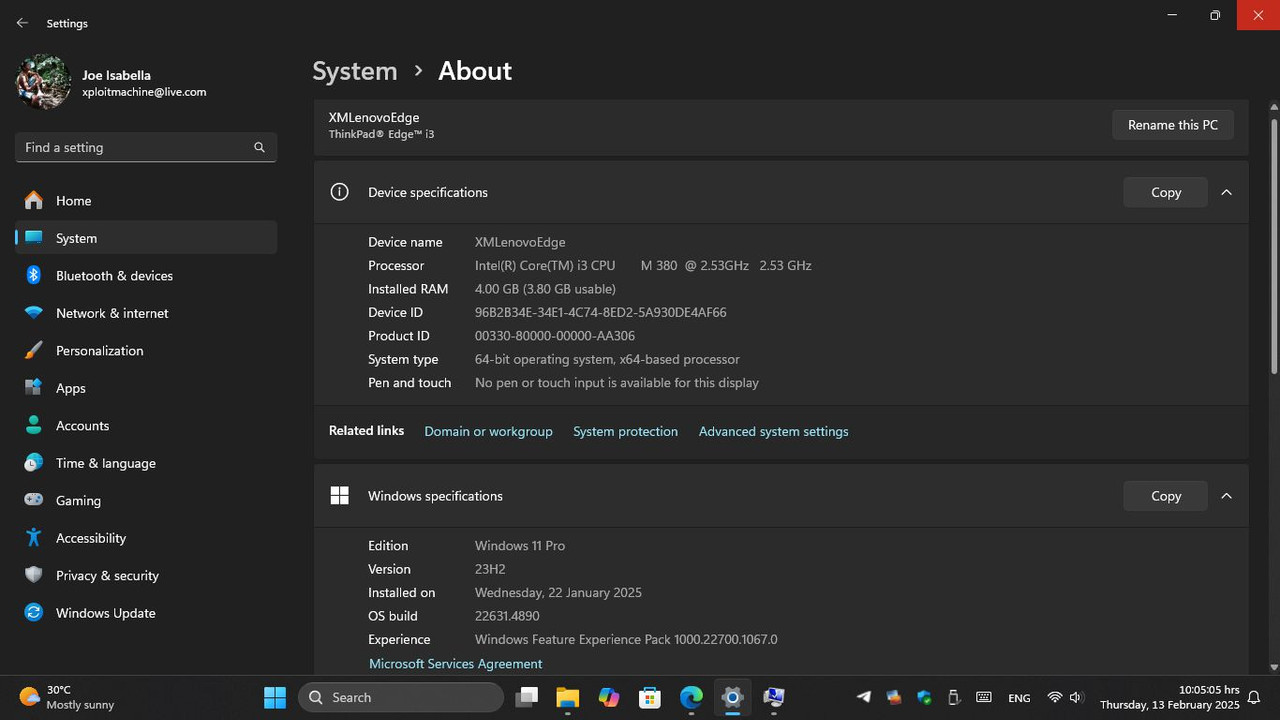This screenshot has height=720, width=1280.
Task: Click the Rename this PC button
Action: 1172,125
